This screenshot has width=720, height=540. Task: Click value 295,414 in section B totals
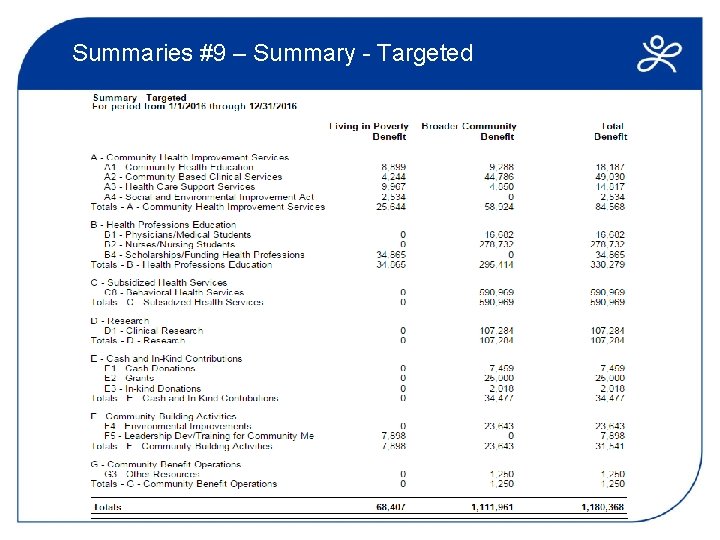[x=496, y=265]
